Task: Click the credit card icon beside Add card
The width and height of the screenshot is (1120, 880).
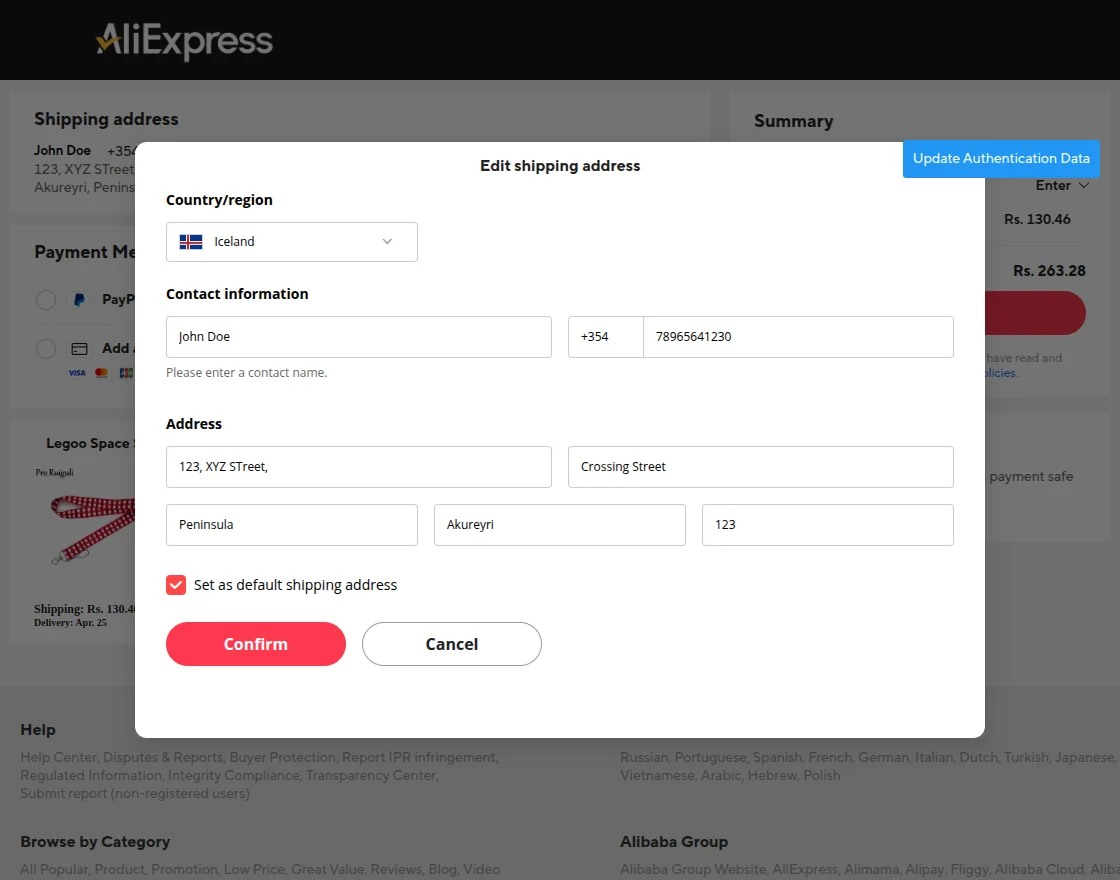Action: (x=80, y=348)
